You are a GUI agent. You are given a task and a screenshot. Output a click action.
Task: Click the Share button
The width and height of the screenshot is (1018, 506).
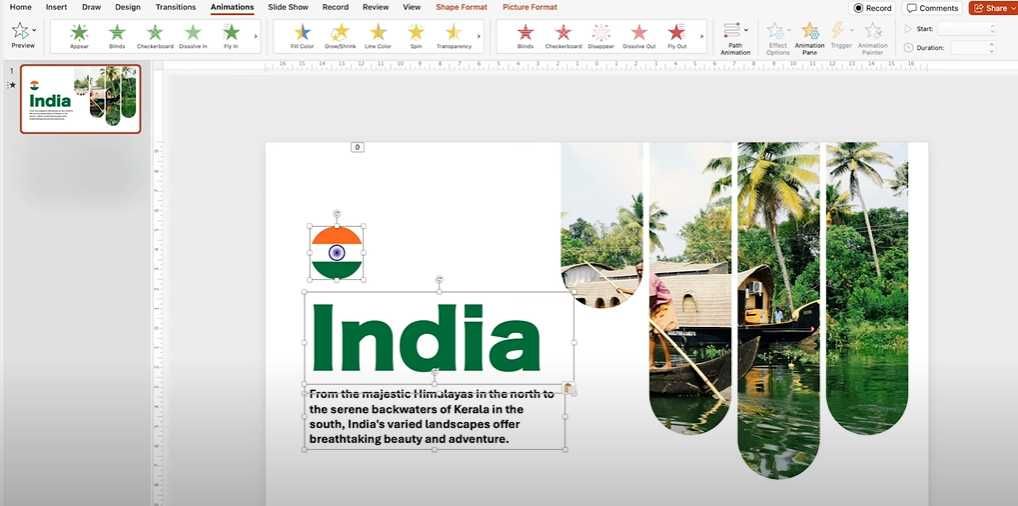pos(990,8)
